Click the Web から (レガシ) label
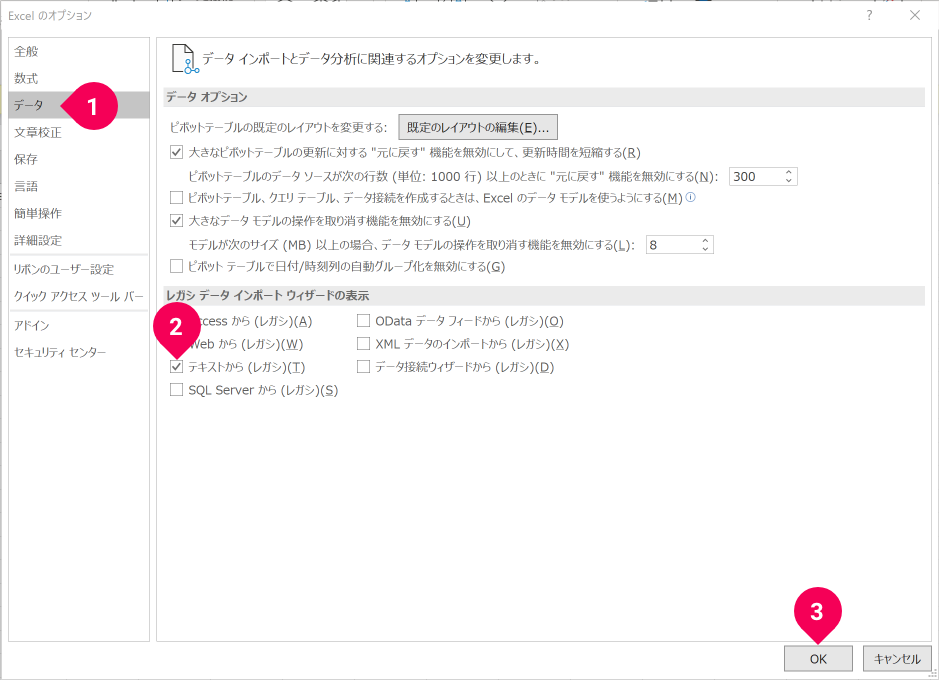This screenshot has height=680, width=939. pyautogui.click(x=246, y=344)
